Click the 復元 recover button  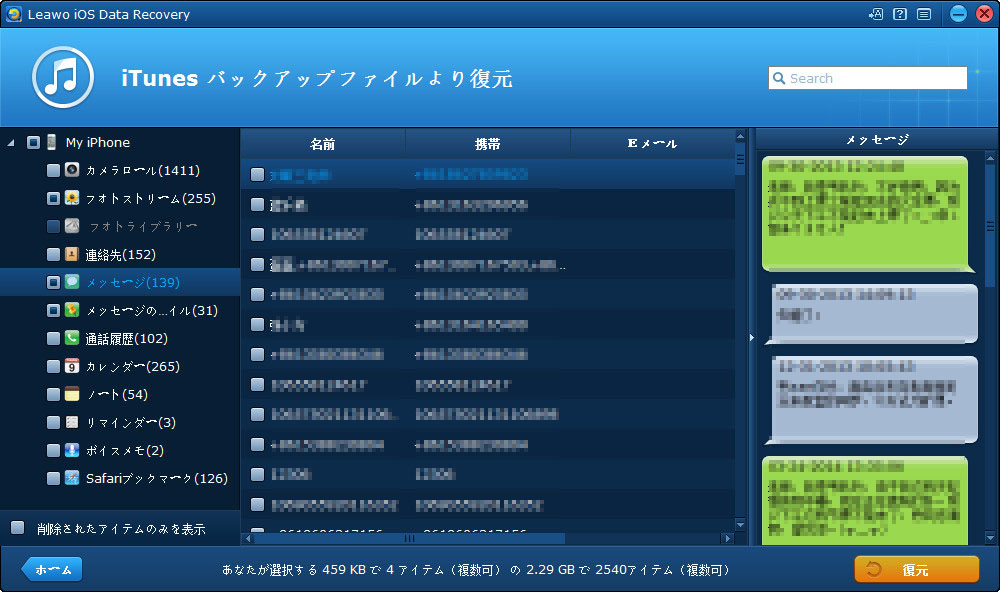click(x=916, y=569)
